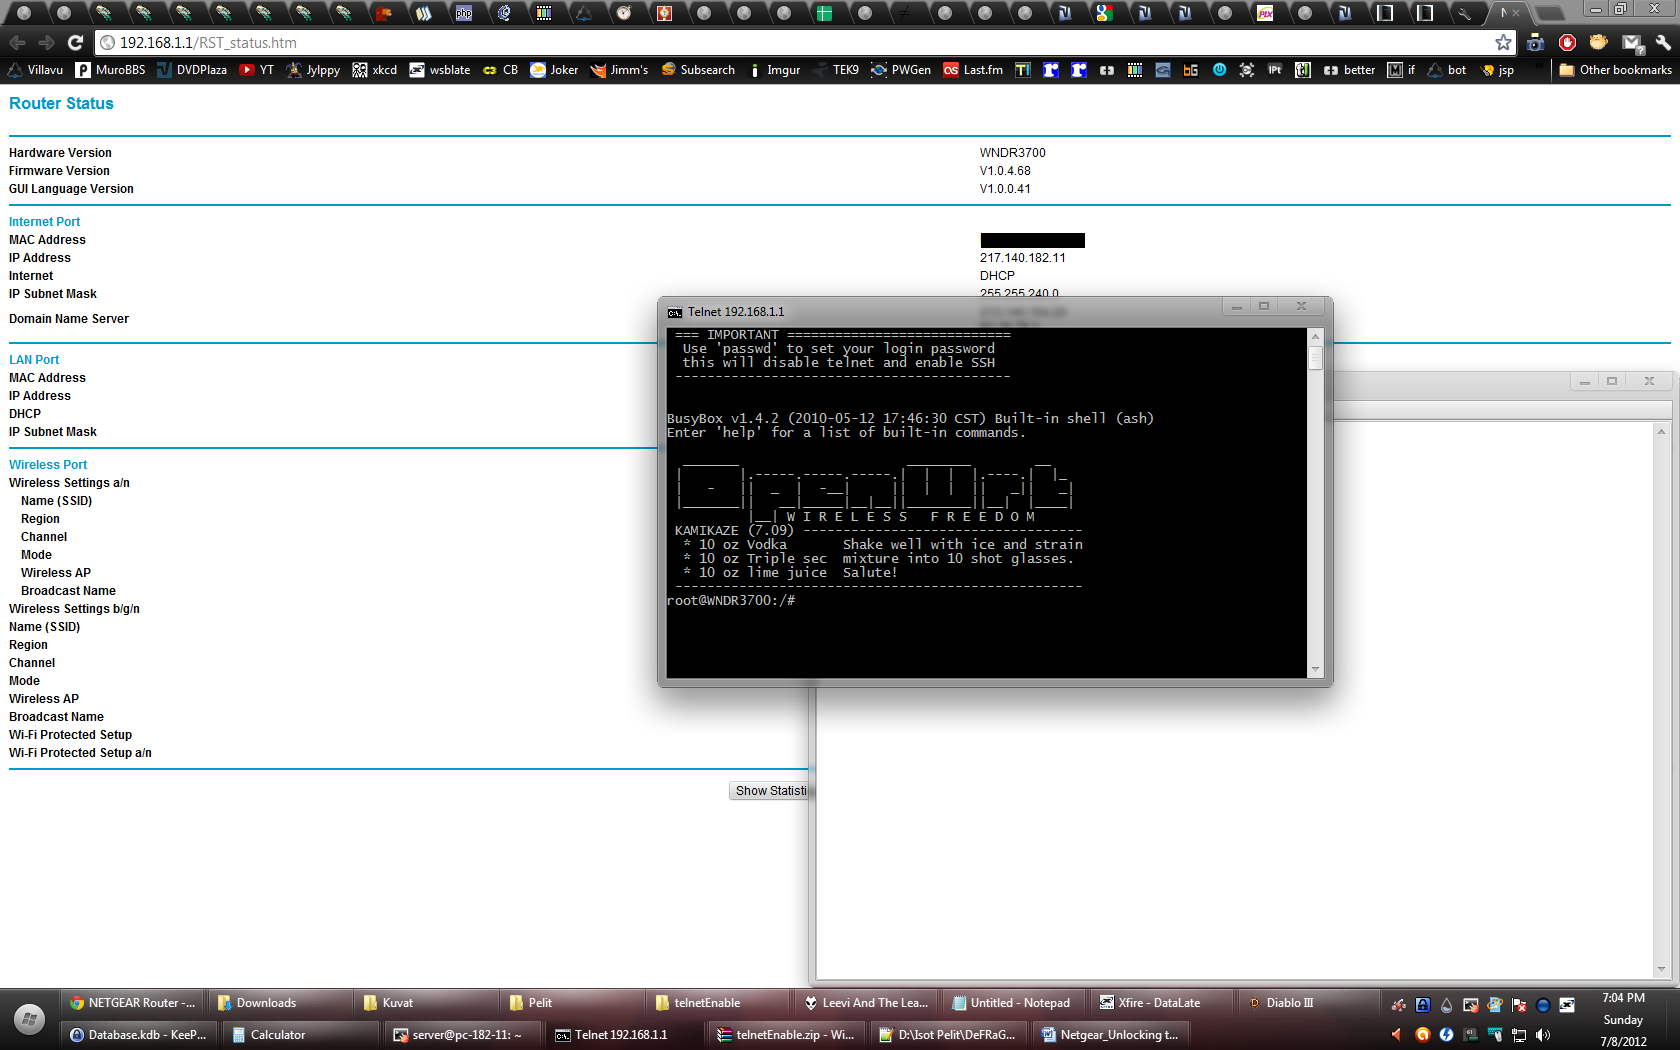Open the 'bot' bookmark

tap(1447, 70)
